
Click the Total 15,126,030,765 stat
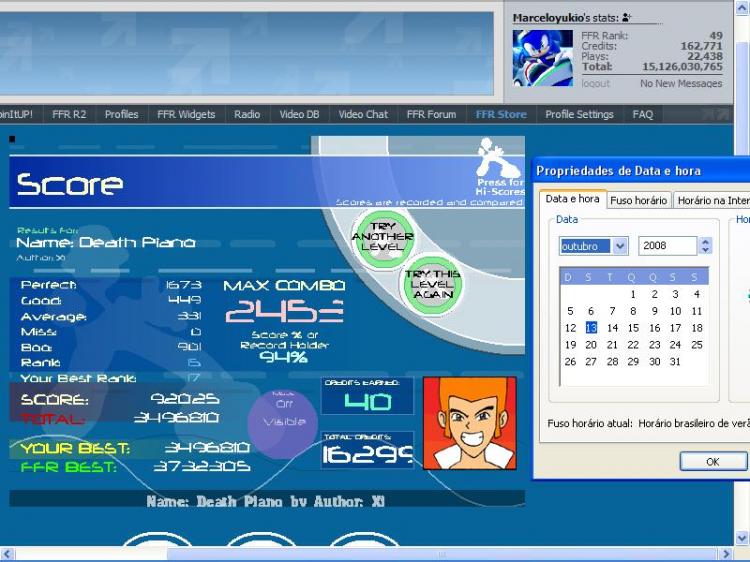click(652, 66)
